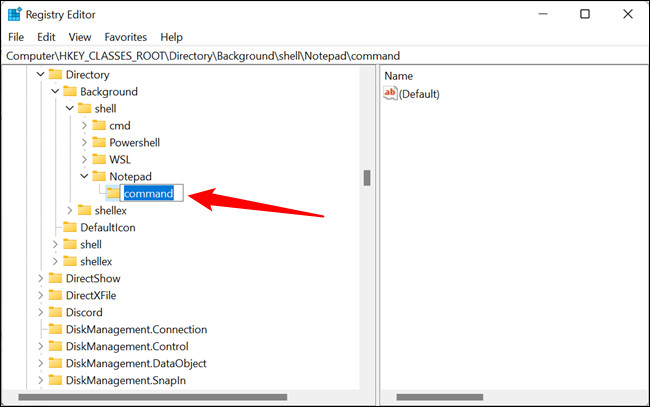Screen dimensions: 650x407
Task: Click the Directory folder icon
Action: [55, 75]
